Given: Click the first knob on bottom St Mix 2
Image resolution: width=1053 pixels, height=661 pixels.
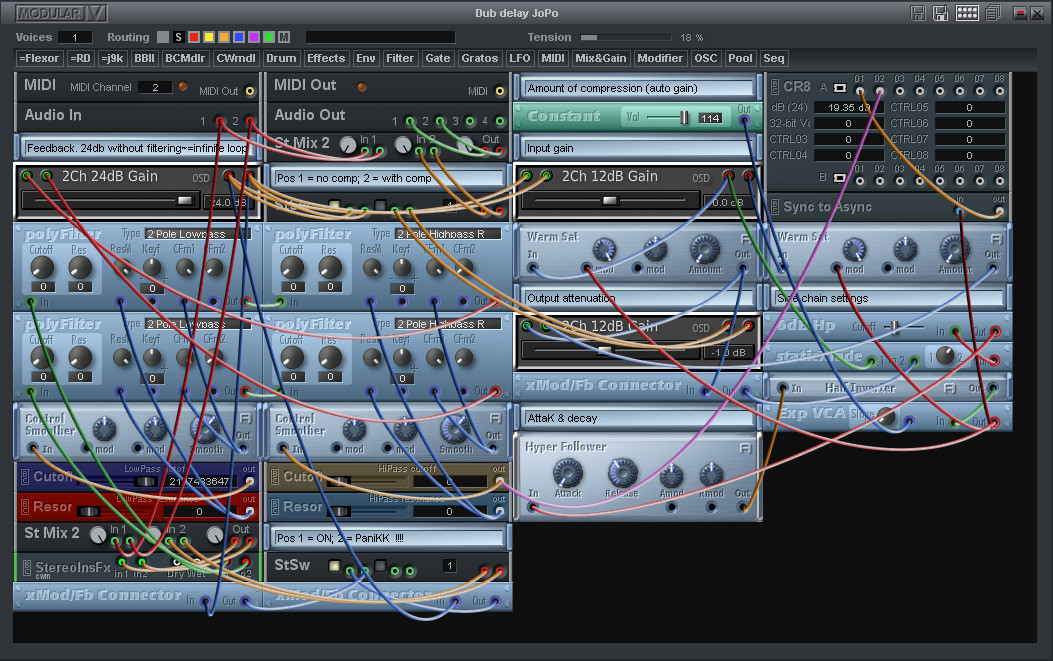Looking at the screenshot, I should click(98, 535).
